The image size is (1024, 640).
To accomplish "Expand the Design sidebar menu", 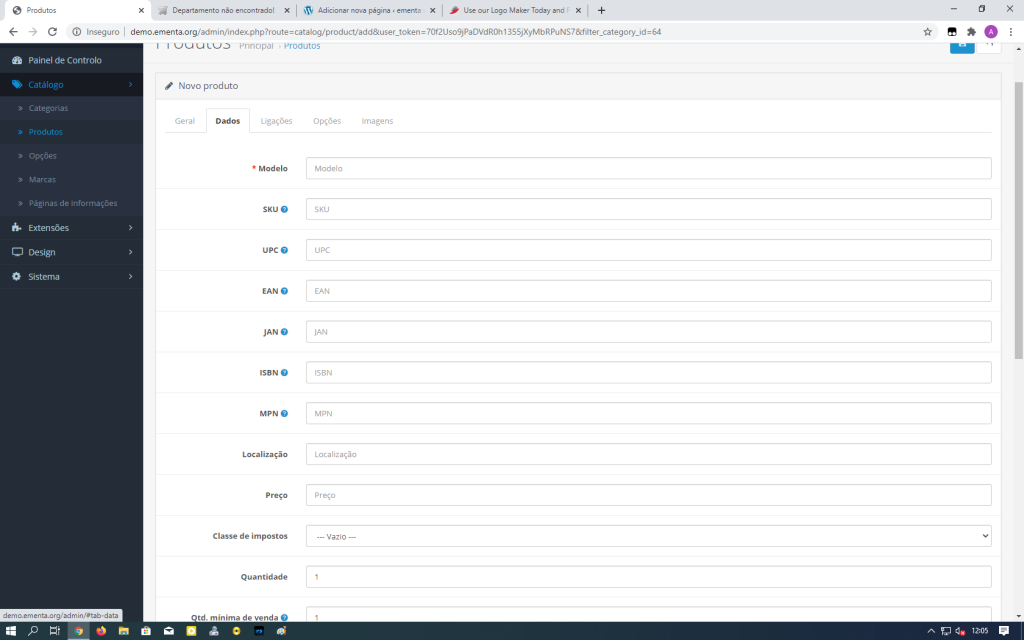I will tap(71, 252).
